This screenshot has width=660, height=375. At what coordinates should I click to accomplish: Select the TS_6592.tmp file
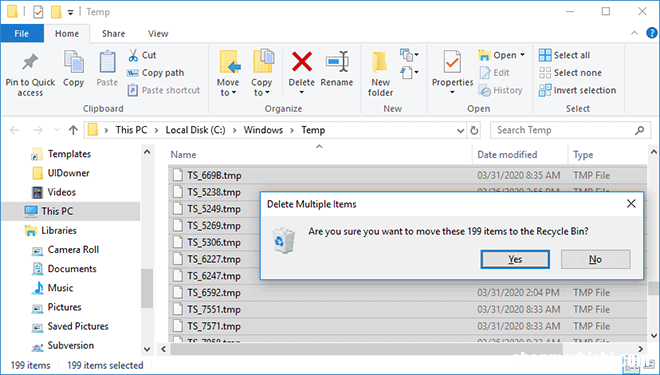pyautogui.click(x=407, y=293)
